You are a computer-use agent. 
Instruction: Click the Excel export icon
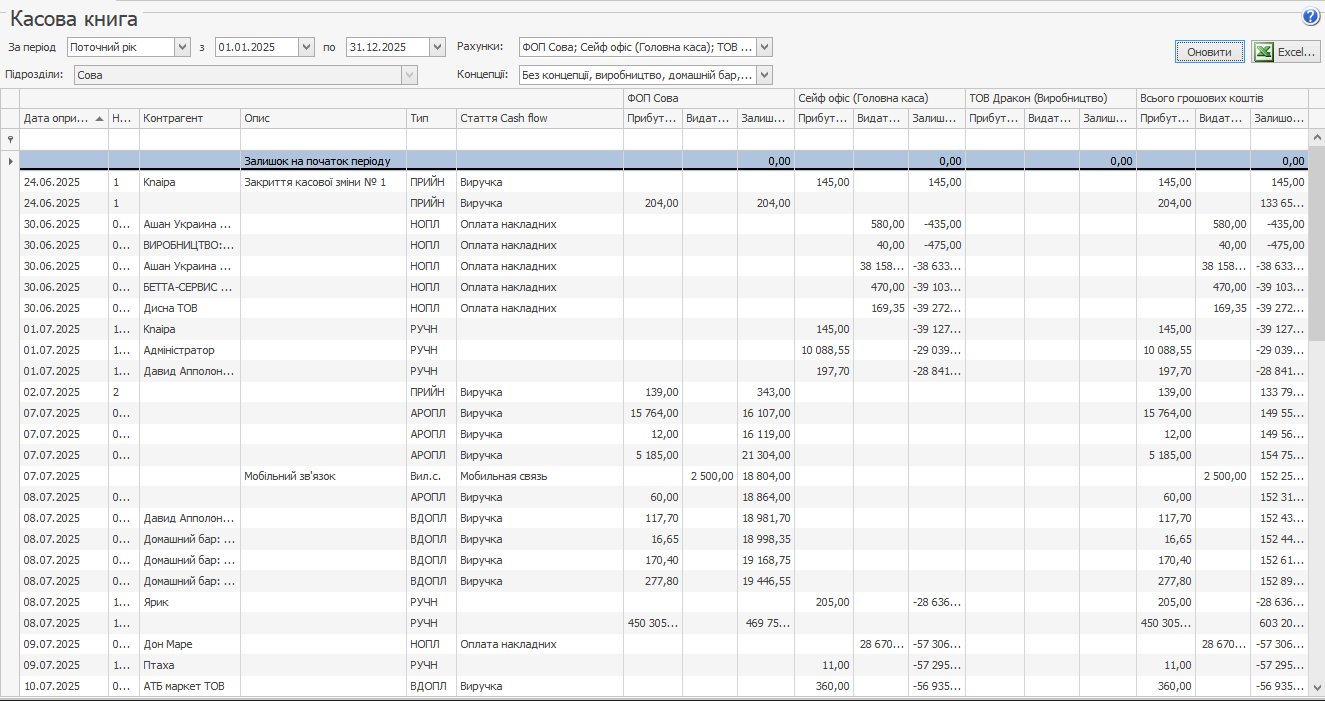pyautogui.click(x=1264, y=52)
